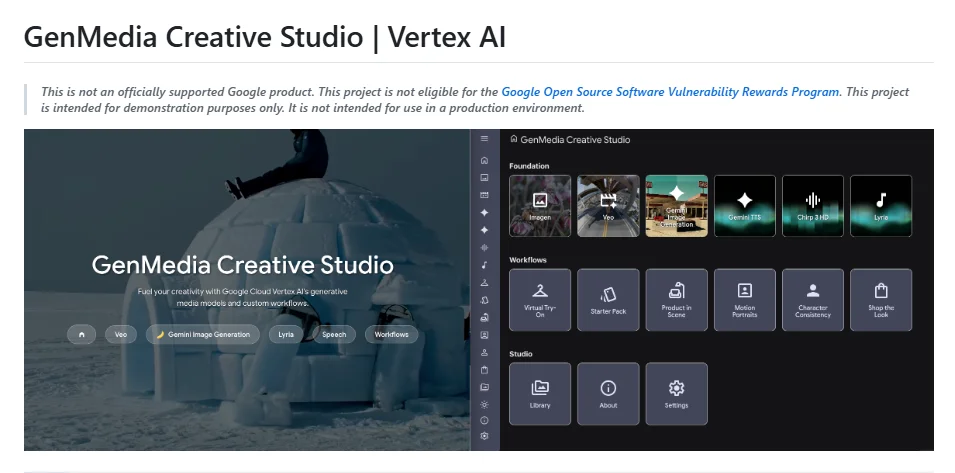Click the About info icon in the sidebar

pos(484,420)
